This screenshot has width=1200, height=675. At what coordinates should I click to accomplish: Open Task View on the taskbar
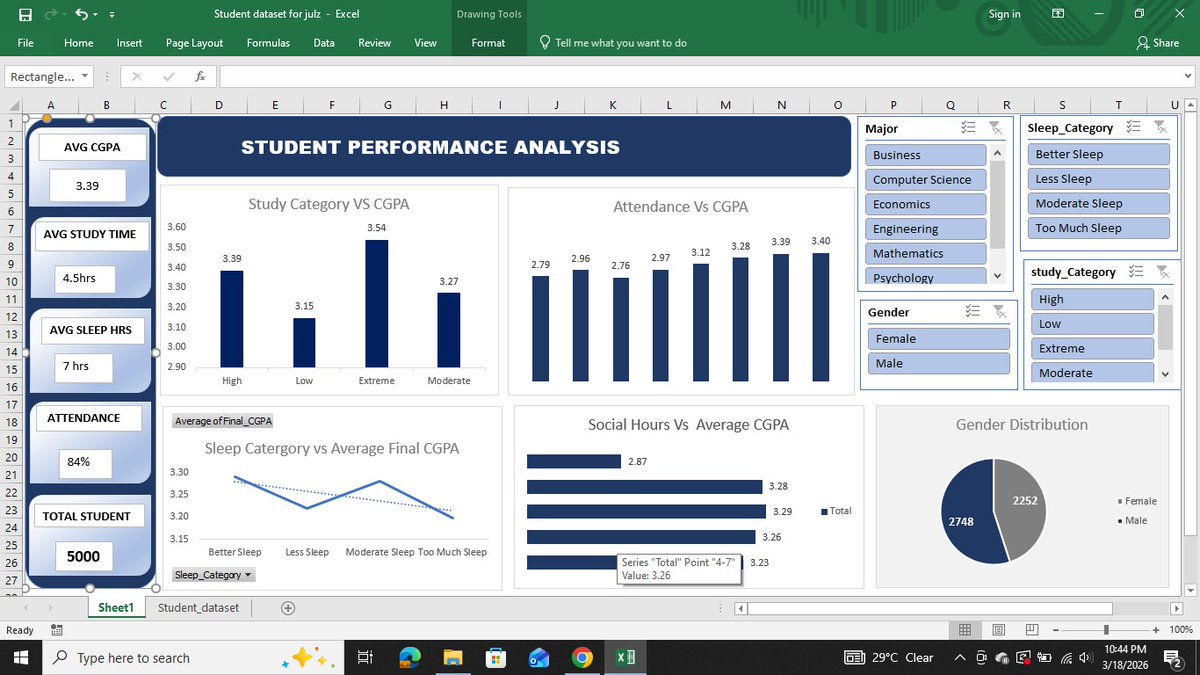point(365,658)
